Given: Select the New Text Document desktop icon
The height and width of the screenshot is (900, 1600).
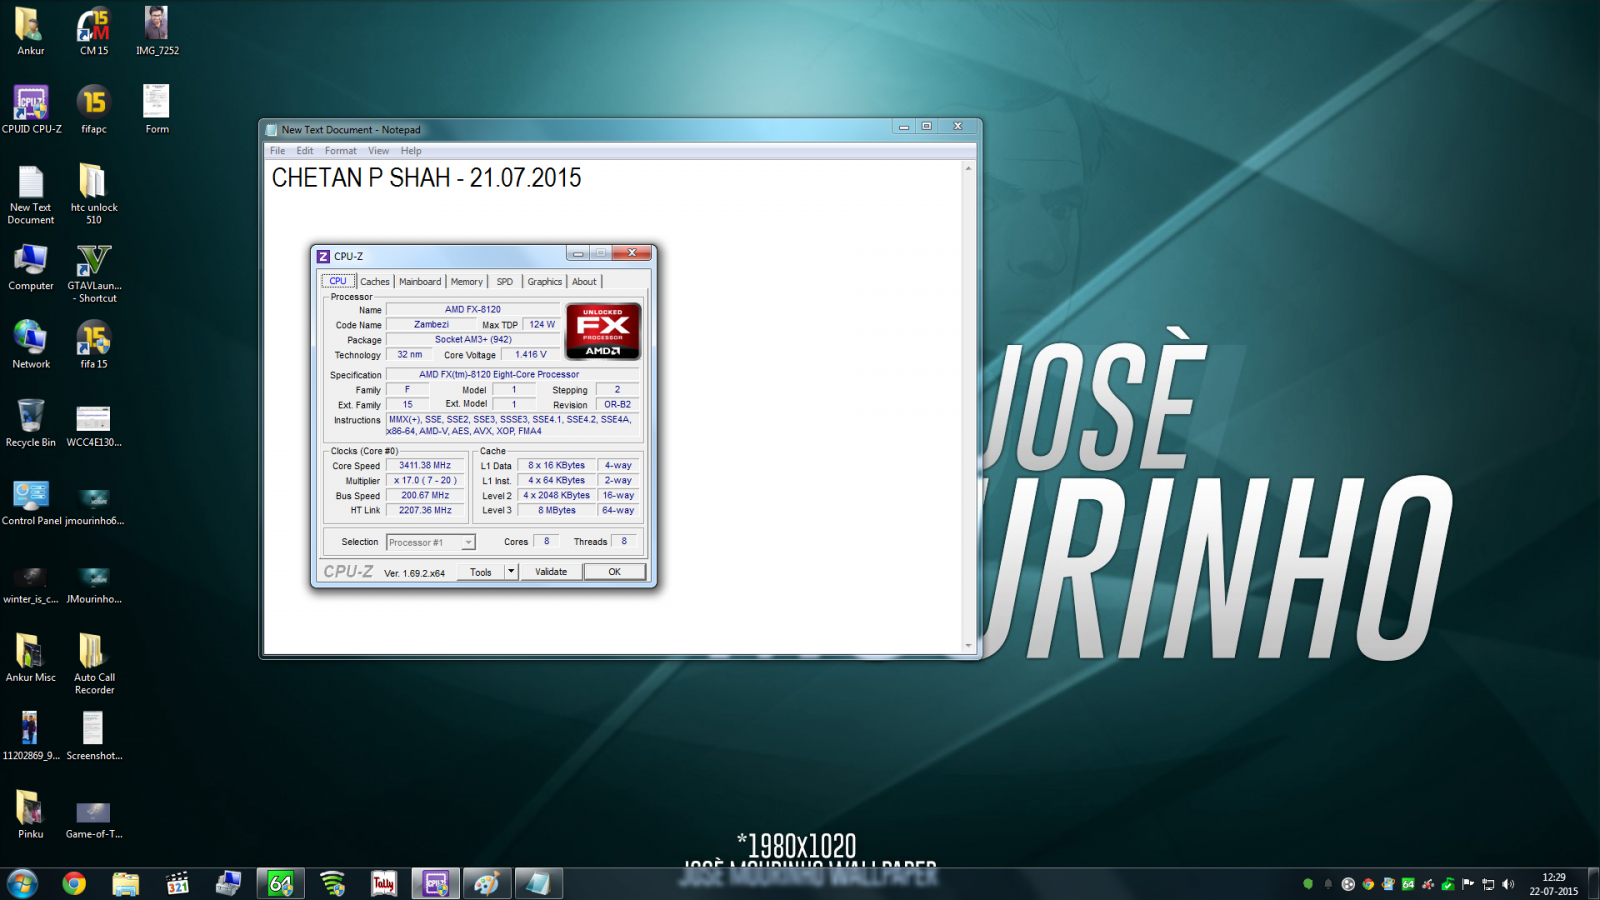Looking at the screenshot, I should click(31, 194).
